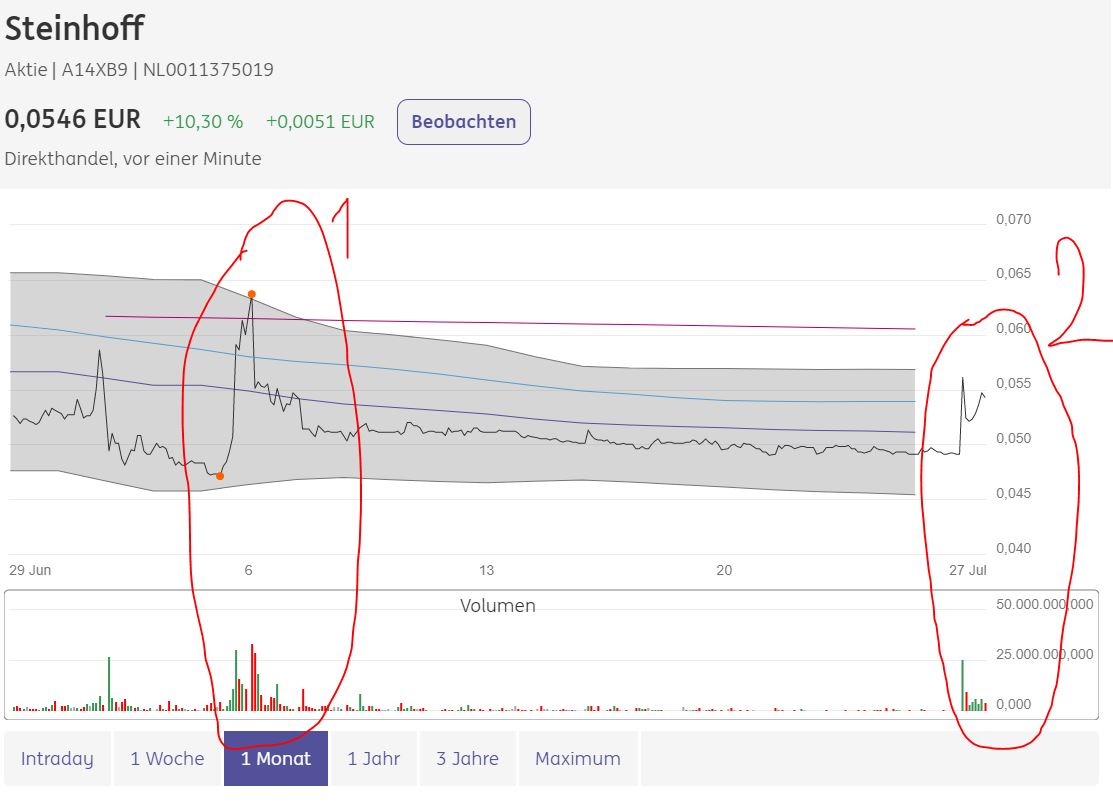This screenshot has height=806, width=1113.
Task: Click the 0,045 price axis label
Action: point(1014,493)
